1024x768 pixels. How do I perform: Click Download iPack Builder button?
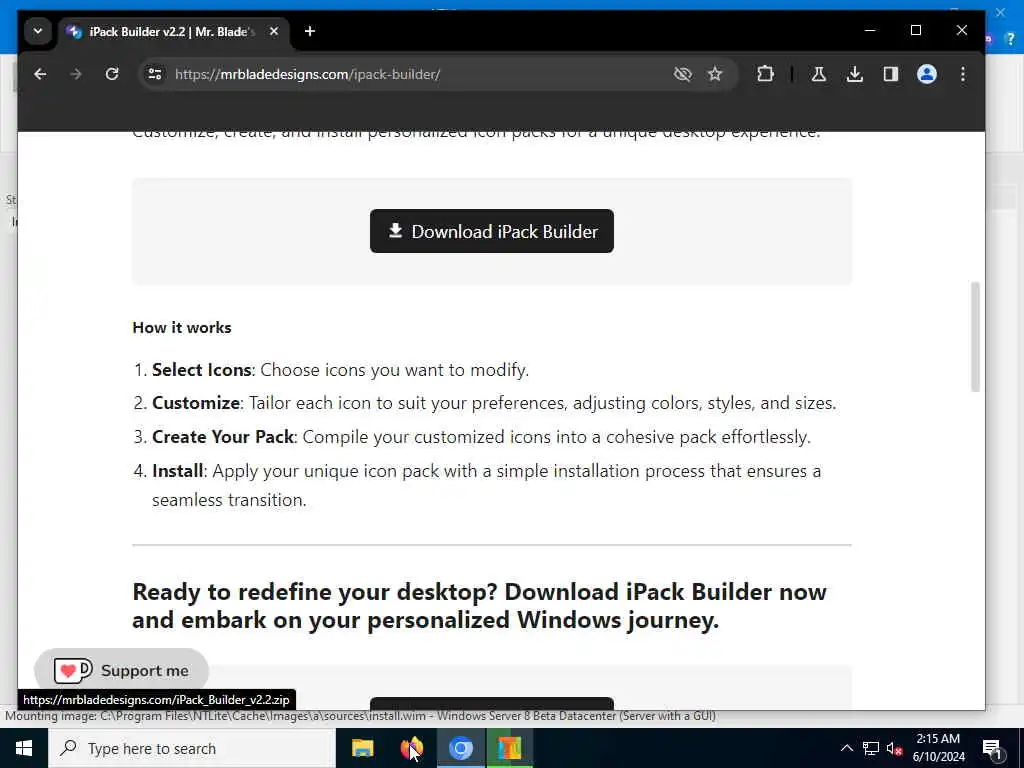point(492,231)
